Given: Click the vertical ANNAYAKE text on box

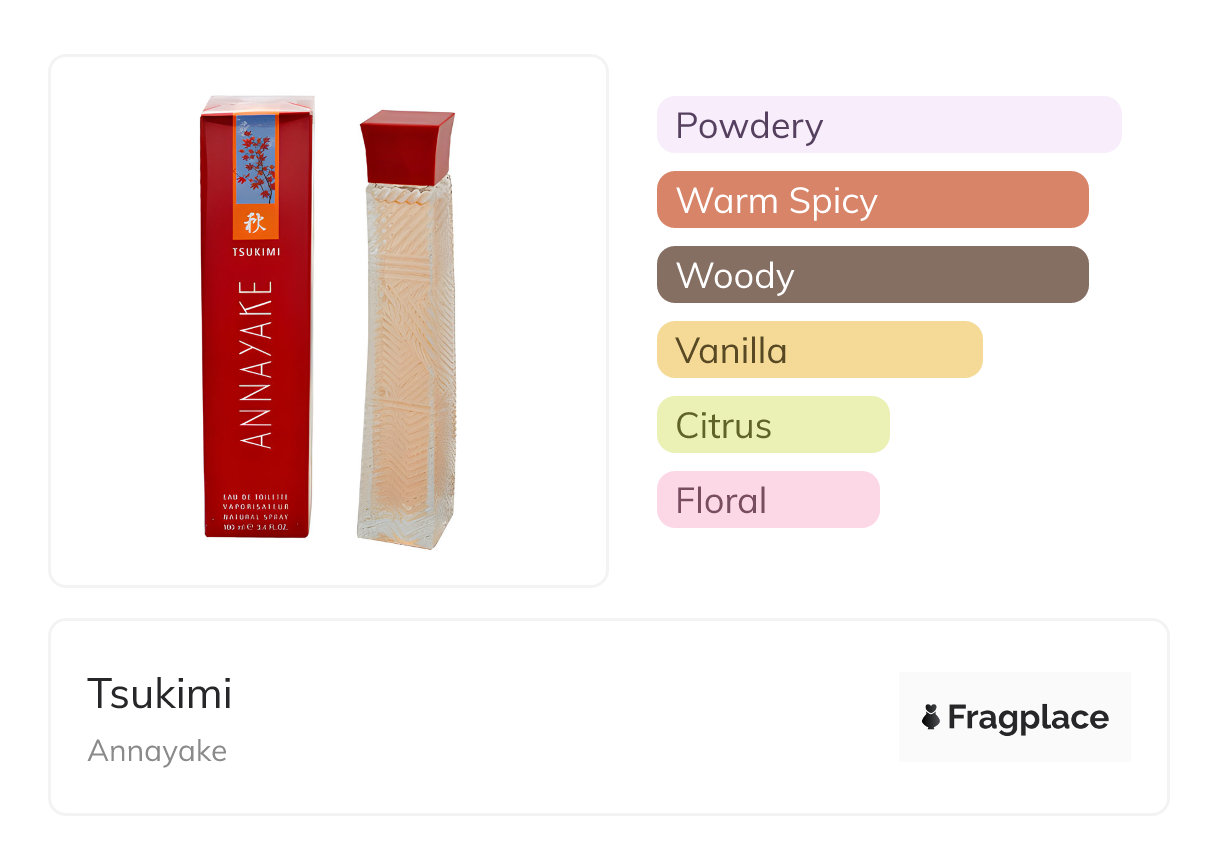Looking at the screenshot, I should click(257, 364).
